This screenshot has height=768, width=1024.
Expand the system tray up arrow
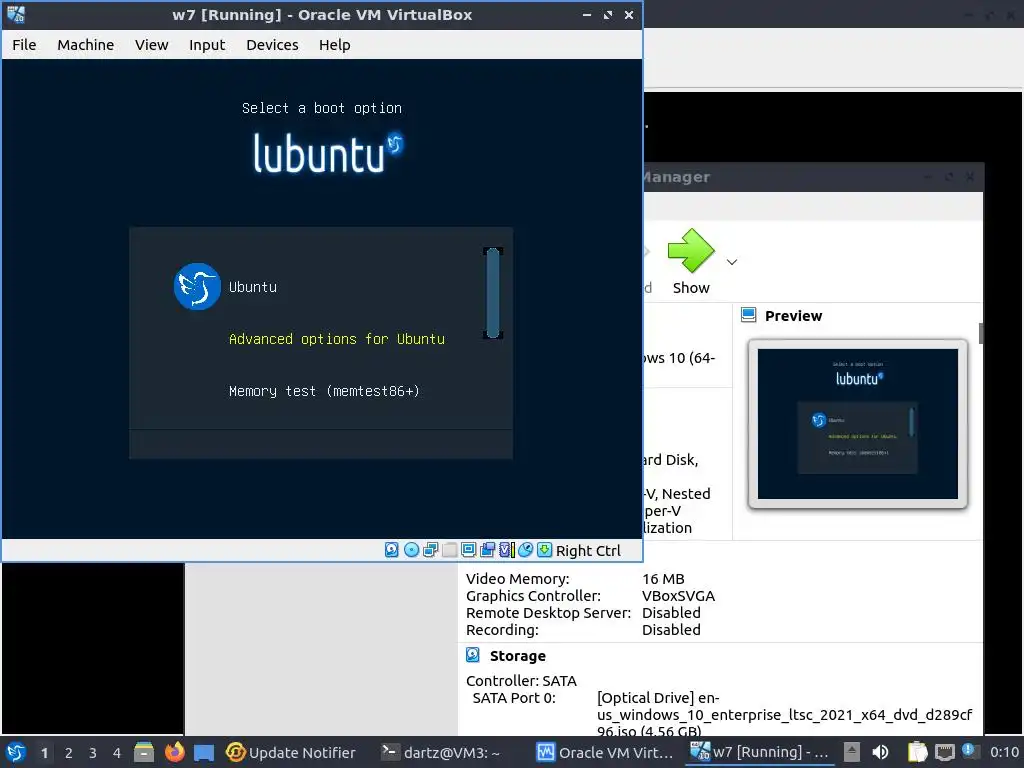tap(852, 752)
